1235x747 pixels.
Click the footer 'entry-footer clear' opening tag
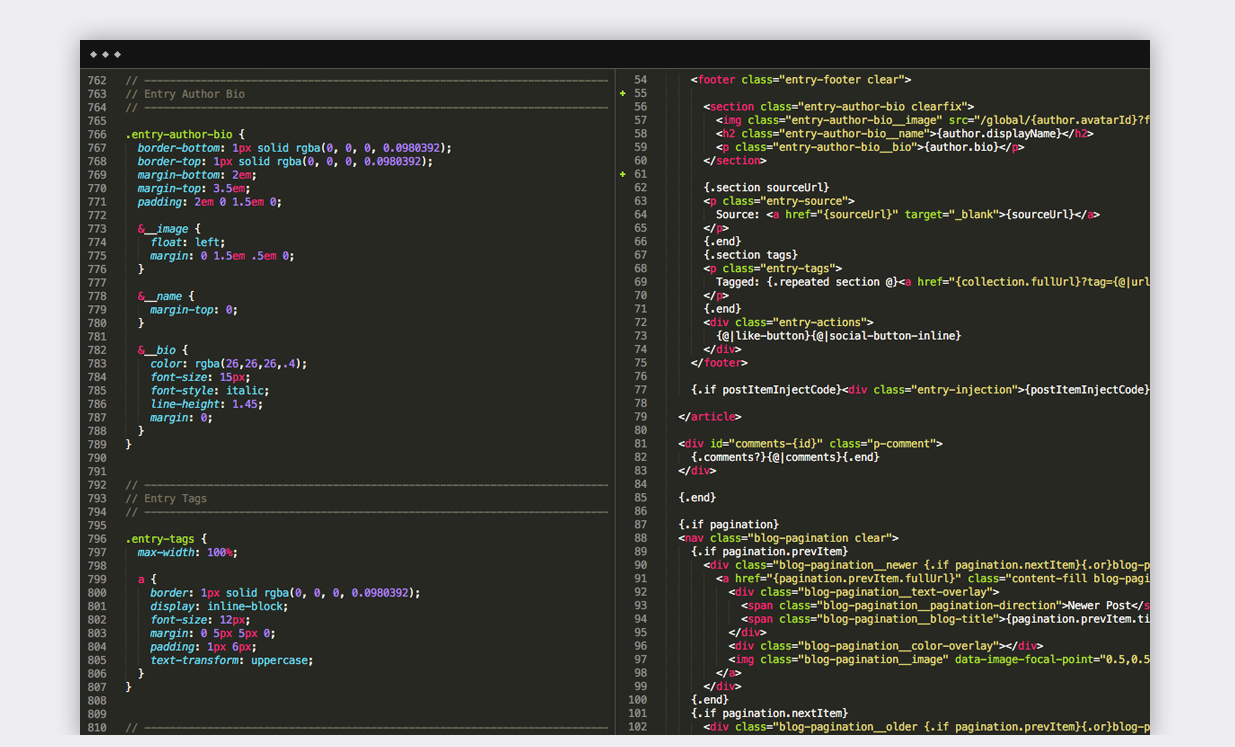(801, 80)
